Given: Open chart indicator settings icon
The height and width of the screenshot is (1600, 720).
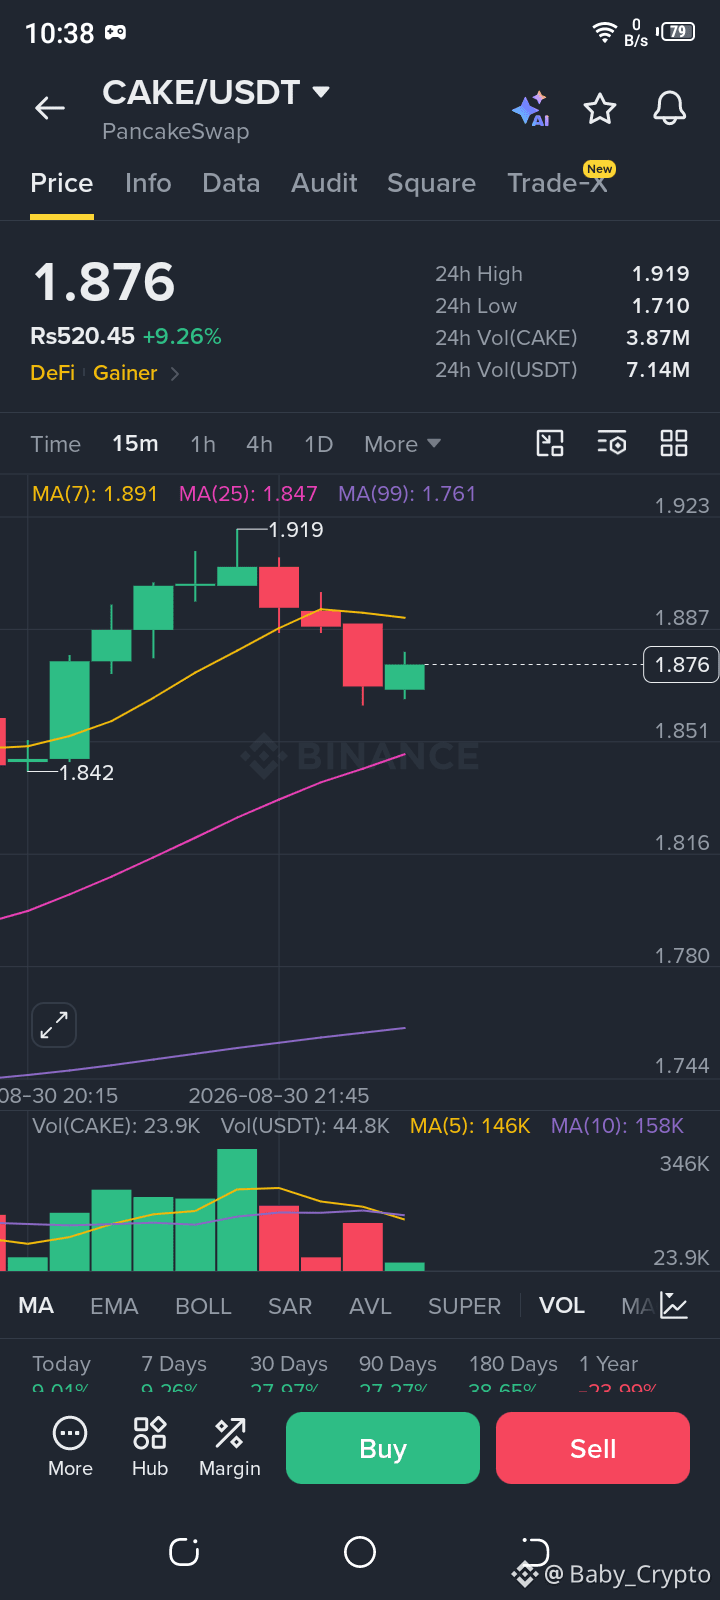Looking at the screenshot, I should pos(612,443).
